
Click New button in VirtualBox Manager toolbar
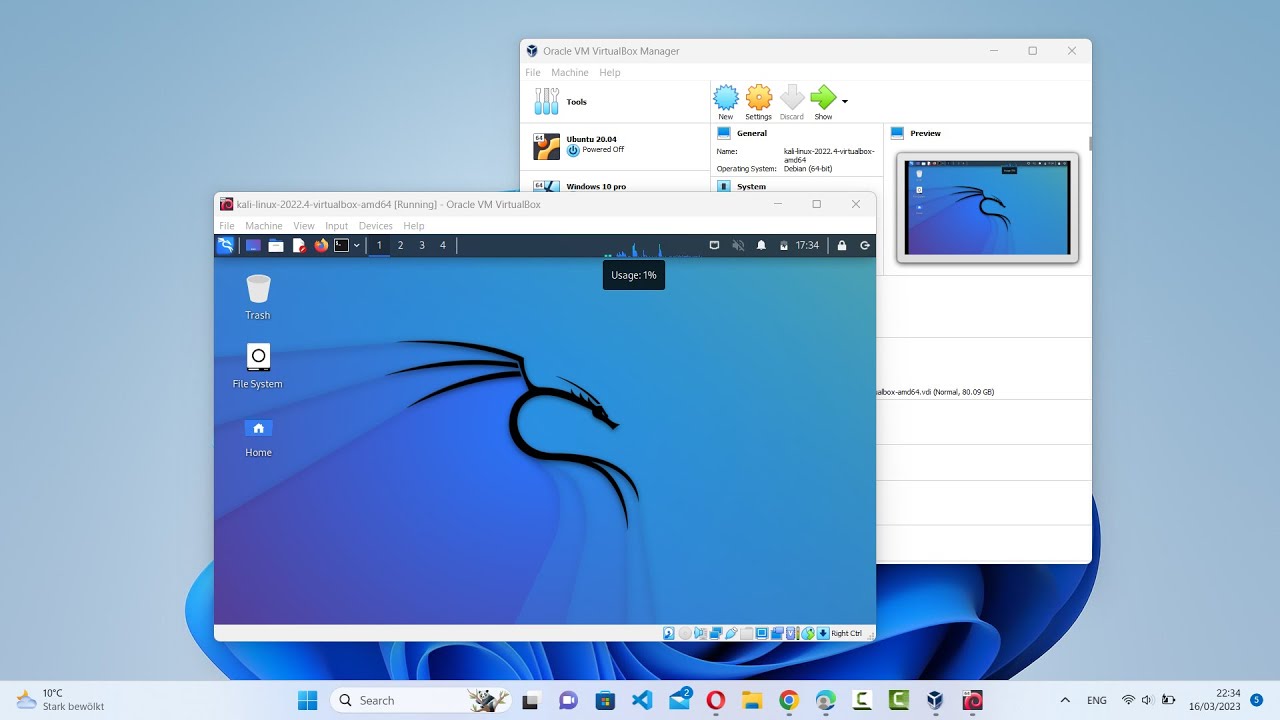(x=726, y=102)
